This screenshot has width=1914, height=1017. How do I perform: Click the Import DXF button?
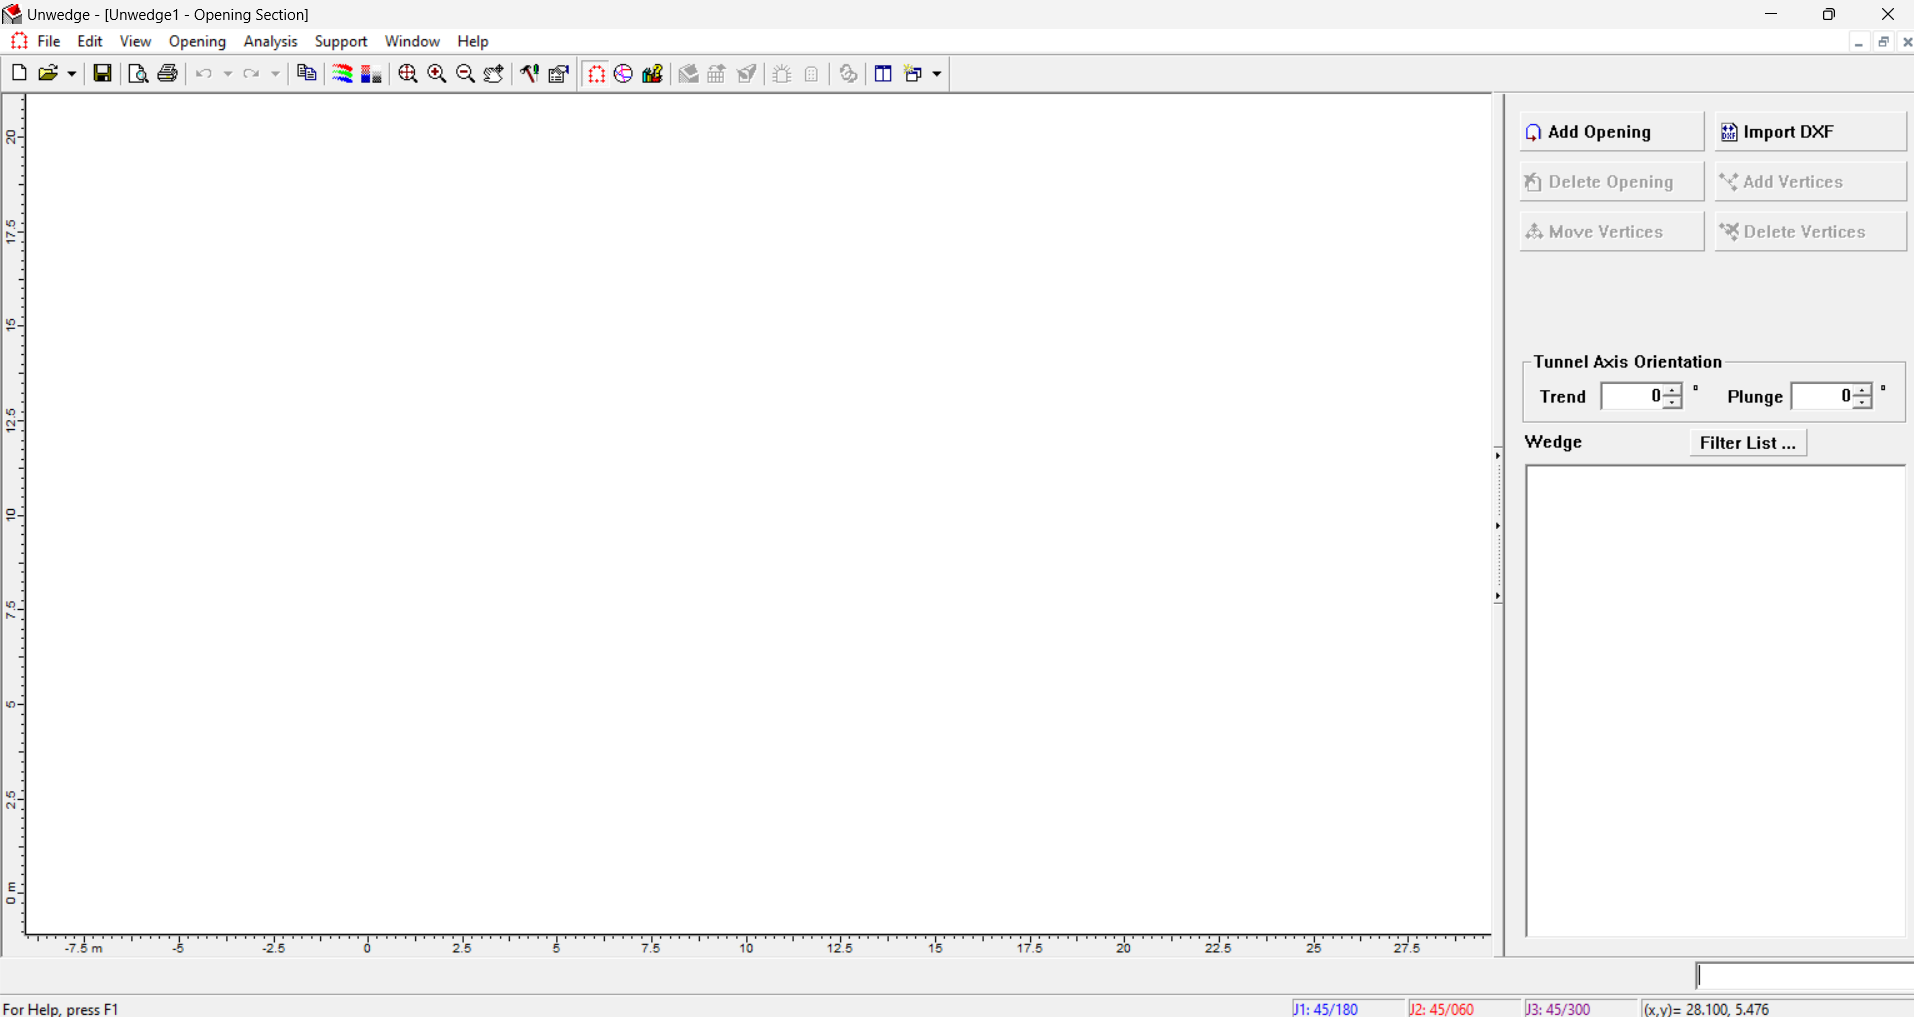click(x=1810, y=132)
